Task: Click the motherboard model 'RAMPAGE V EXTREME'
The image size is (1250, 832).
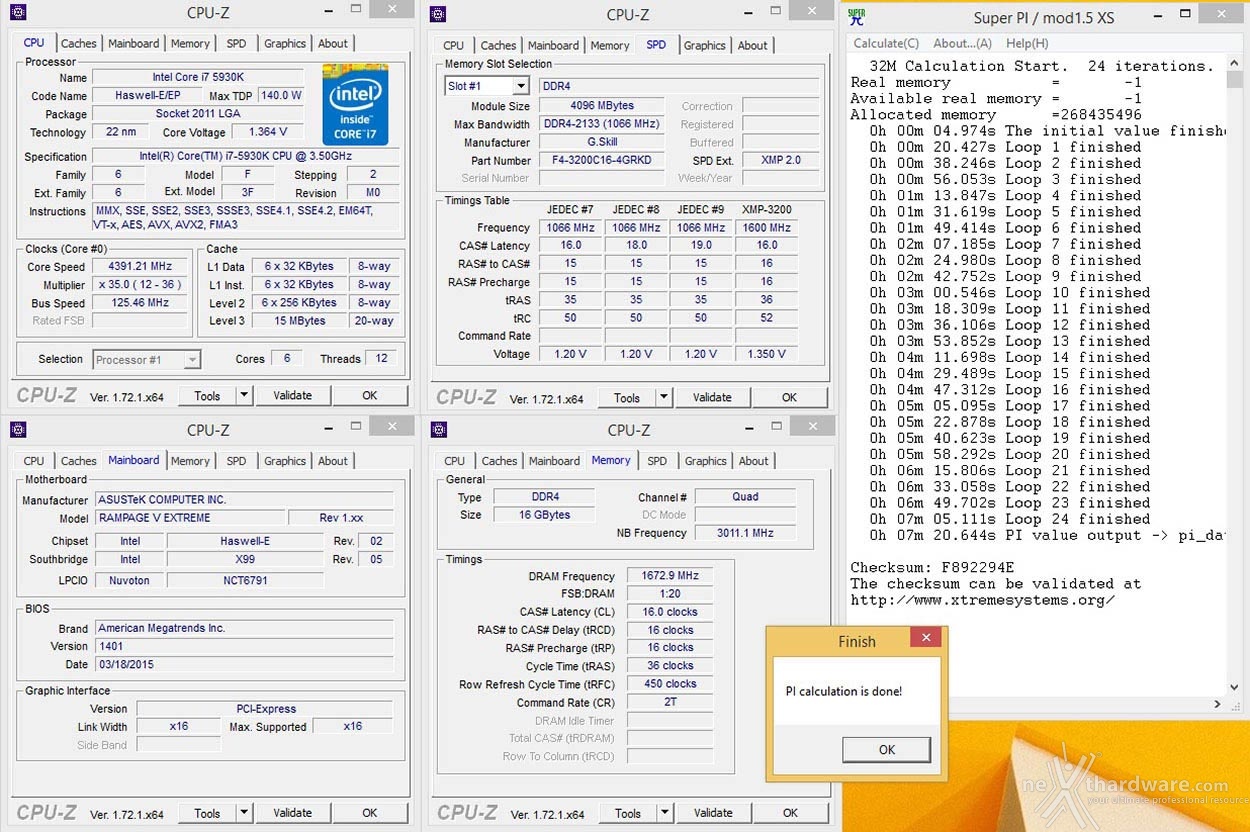Action: click(189, 518)
